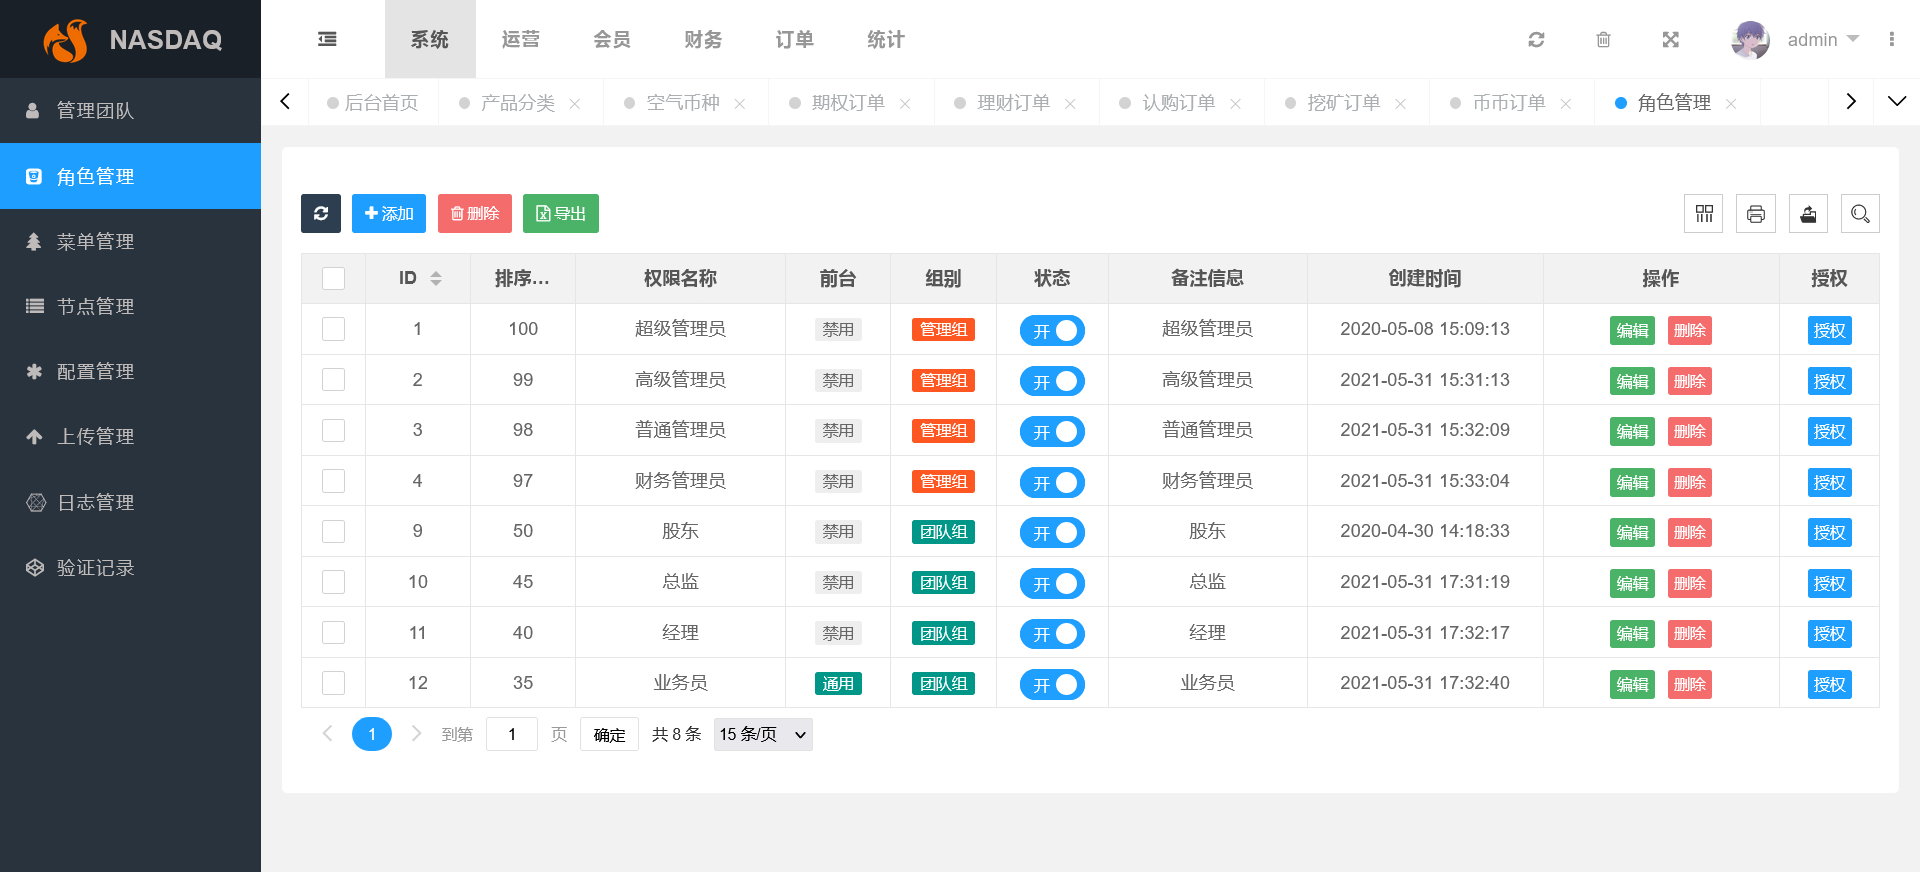Open the 15 条/页 page size dropdown
The image size is (1920, 872).
point(762,735)
